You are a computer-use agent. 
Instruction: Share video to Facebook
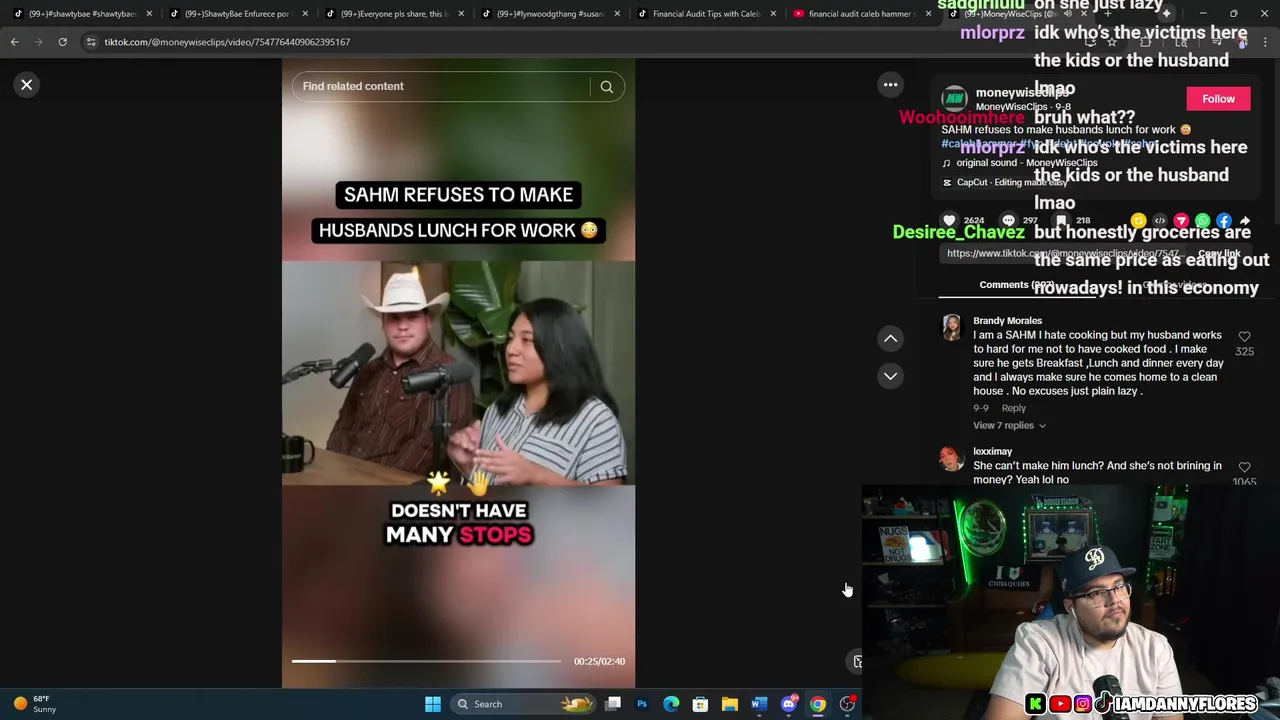click(1224, 221)
